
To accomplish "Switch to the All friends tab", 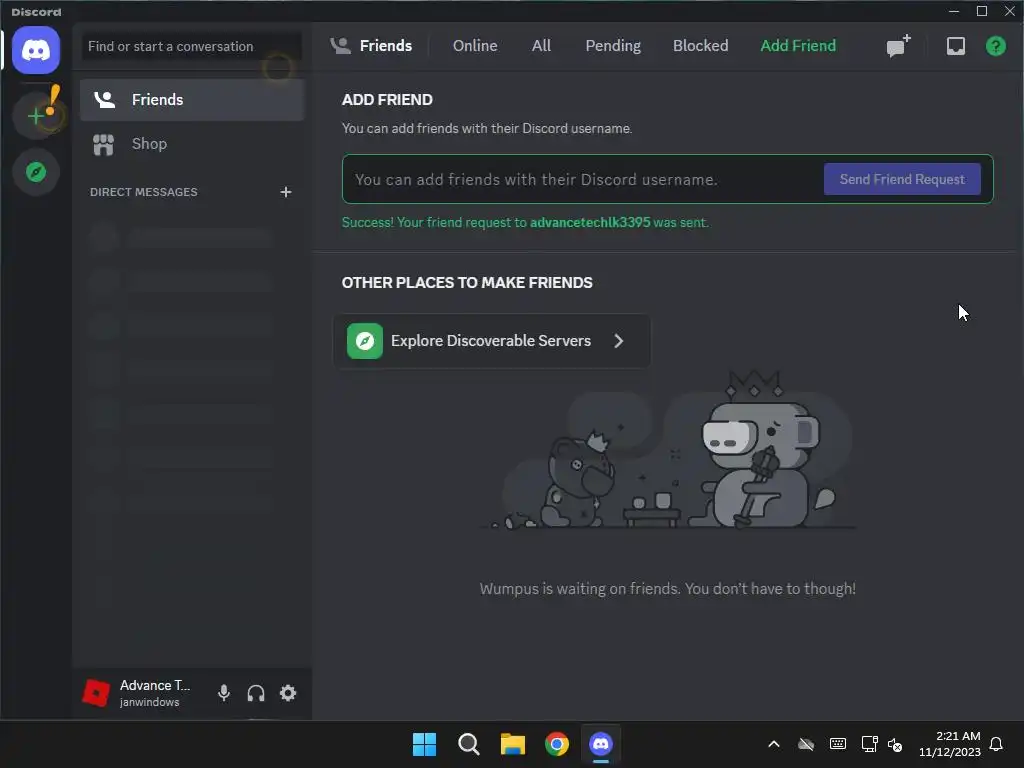I will point(541,46).
